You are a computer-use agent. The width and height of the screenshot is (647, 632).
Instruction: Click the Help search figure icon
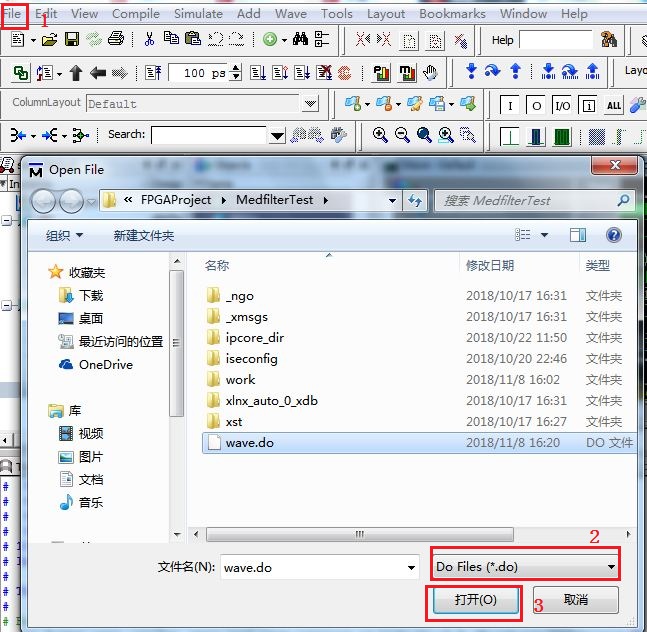tap(609, 40)
